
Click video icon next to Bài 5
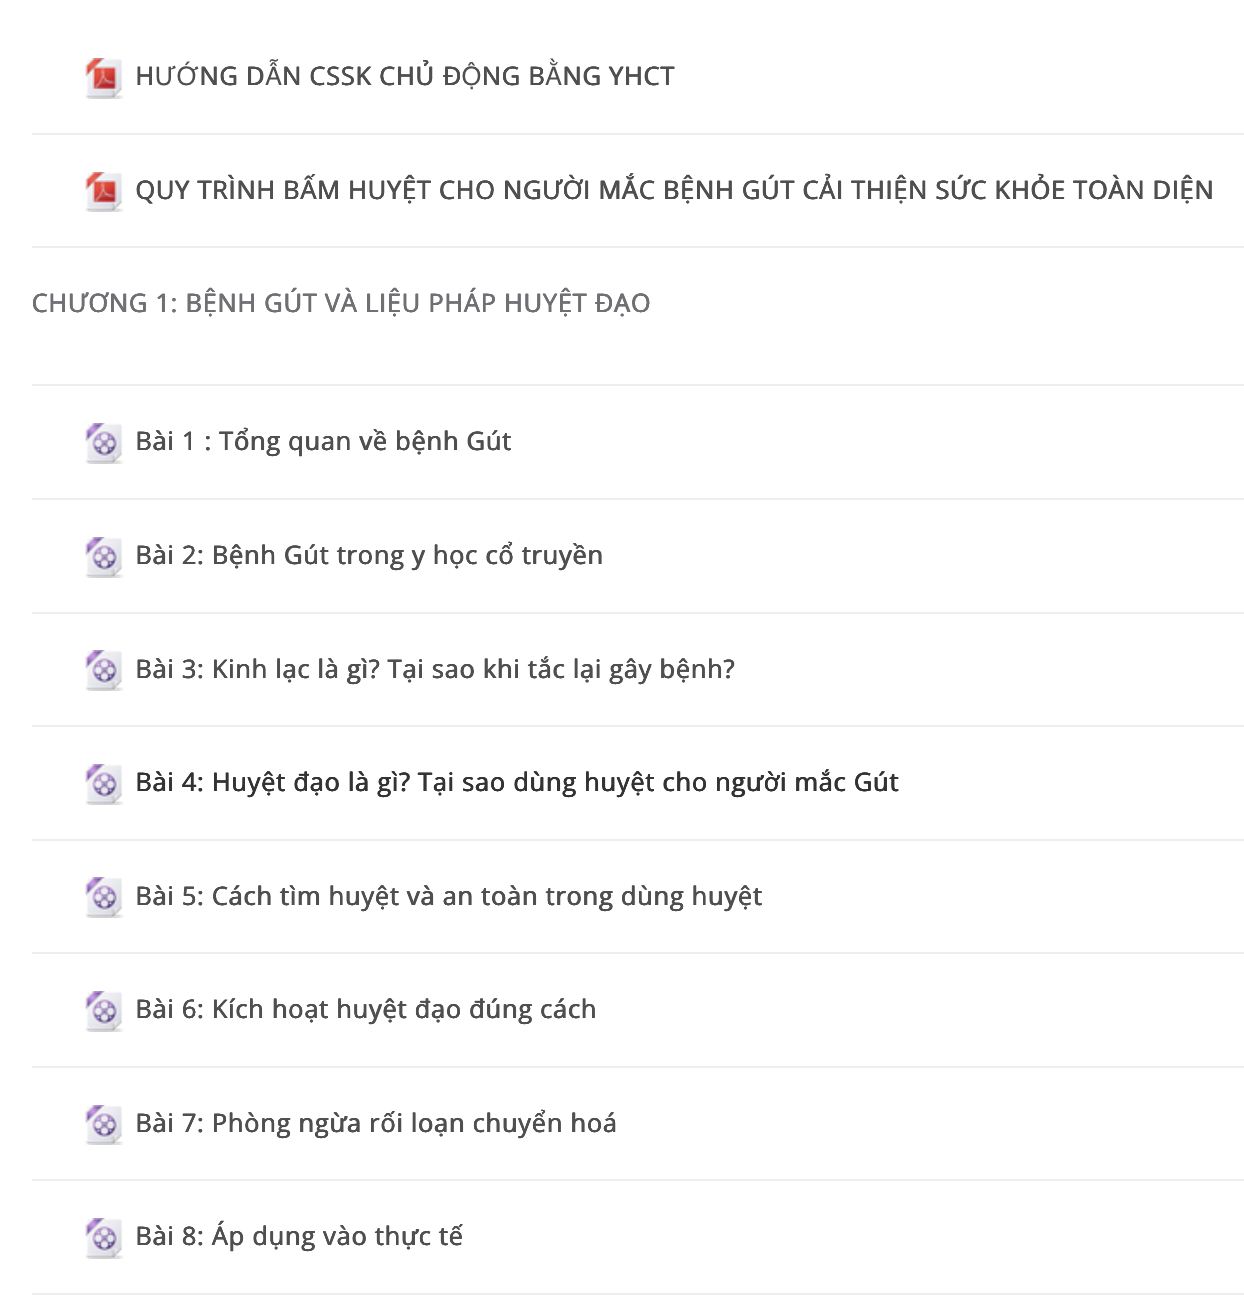pos(103,896)
